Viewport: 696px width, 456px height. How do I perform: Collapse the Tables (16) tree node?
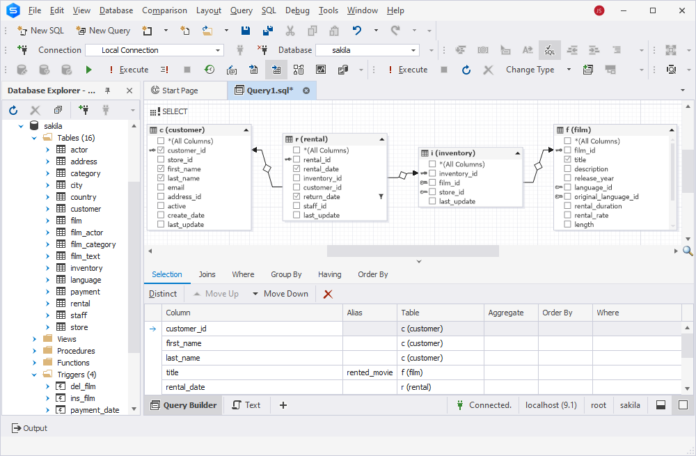pyautogui.click(x=33, y=138)
